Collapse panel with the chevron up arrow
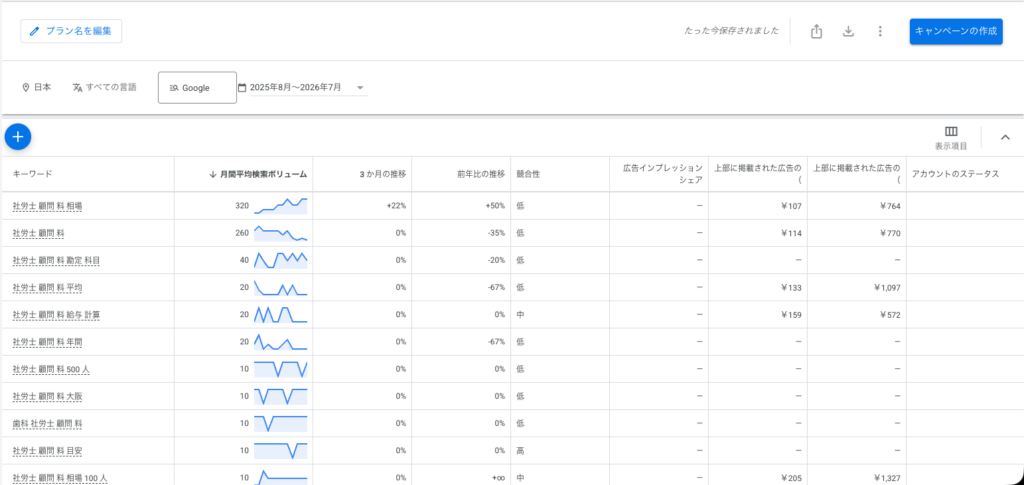Image resolution: width=1024 pixels, height=485 pixels. 1005,137
